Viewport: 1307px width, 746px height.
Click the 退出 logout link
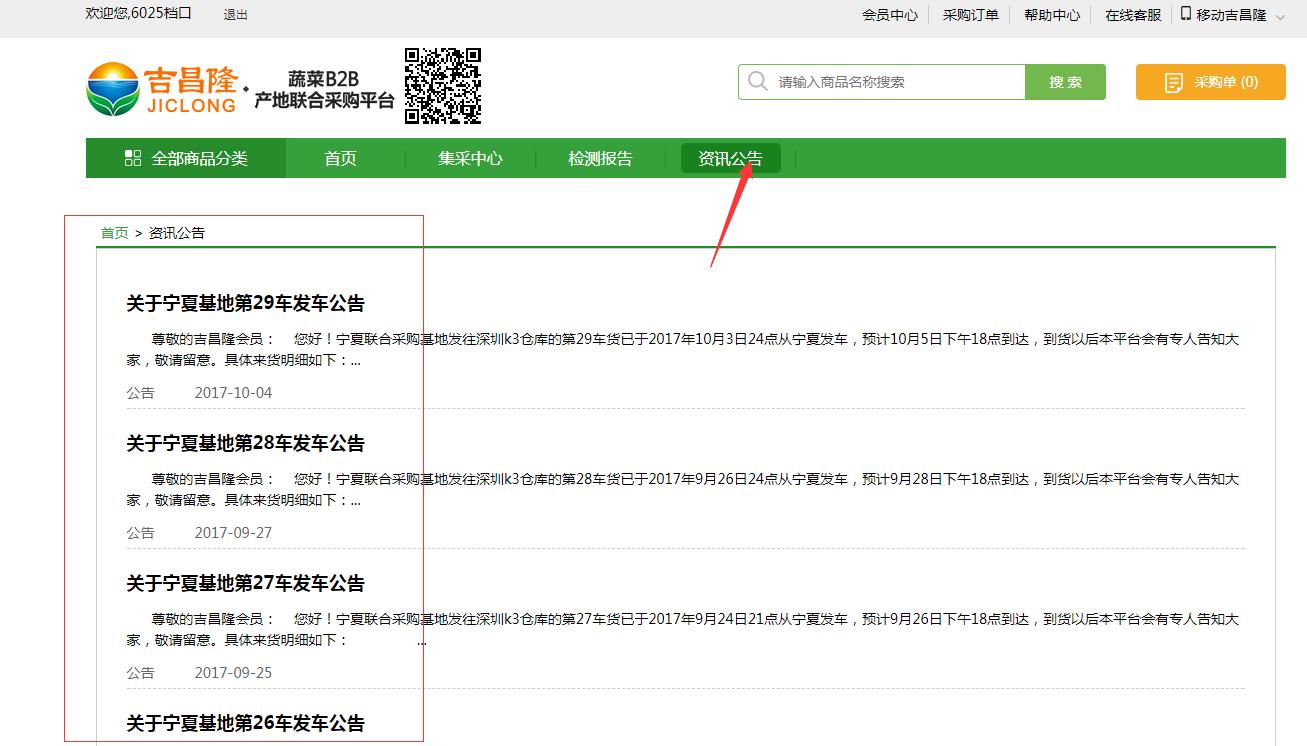236,15
